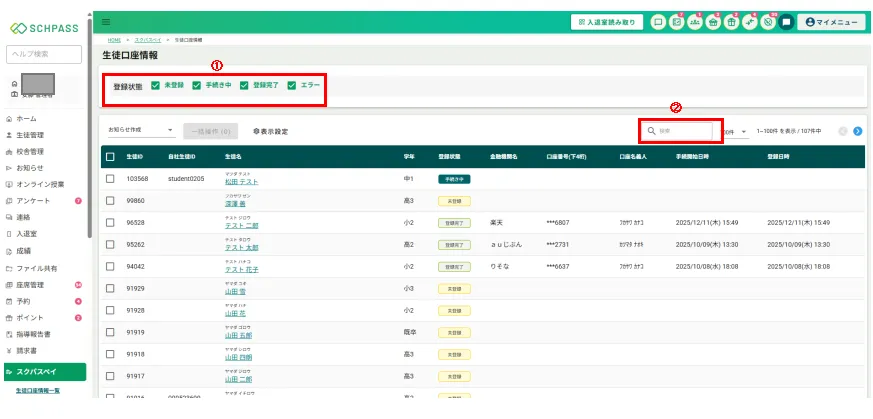Expand the rows-per-page dropdown
The height and width of the screenshot is (419, 873).
point(735,131)
